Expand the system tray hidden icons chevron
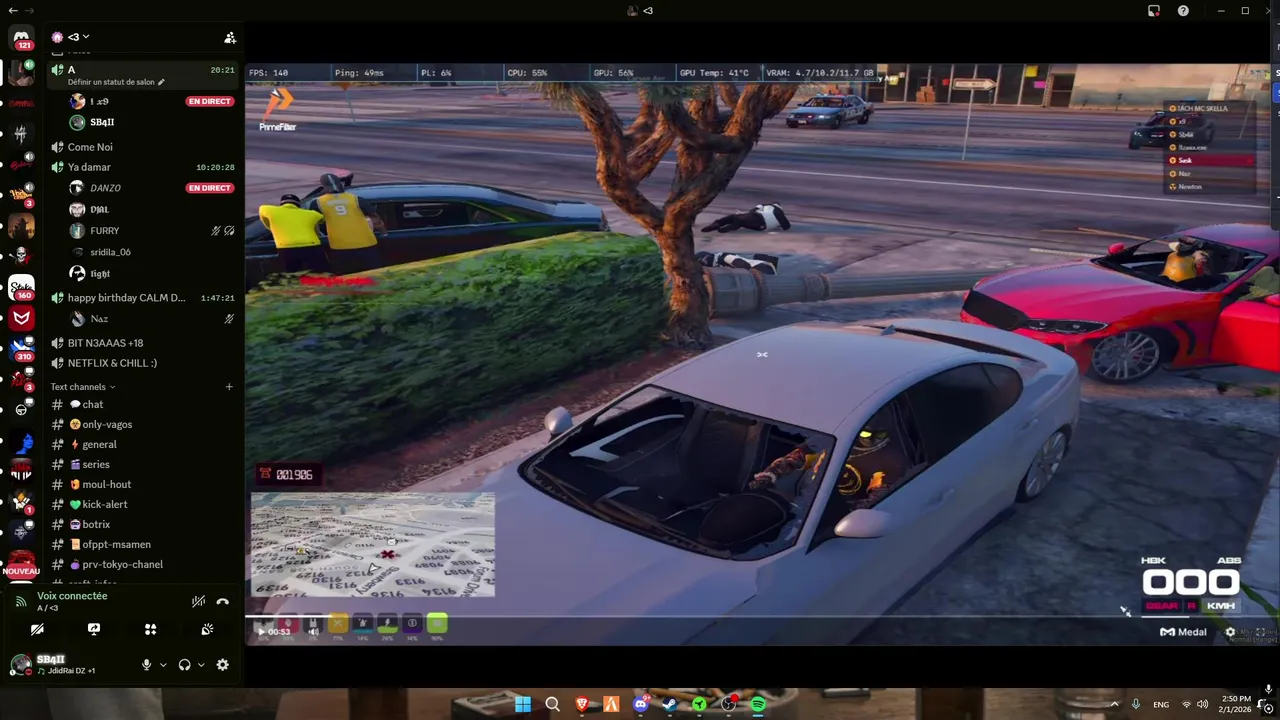 pyautogui.click(x=1114, y=704)
